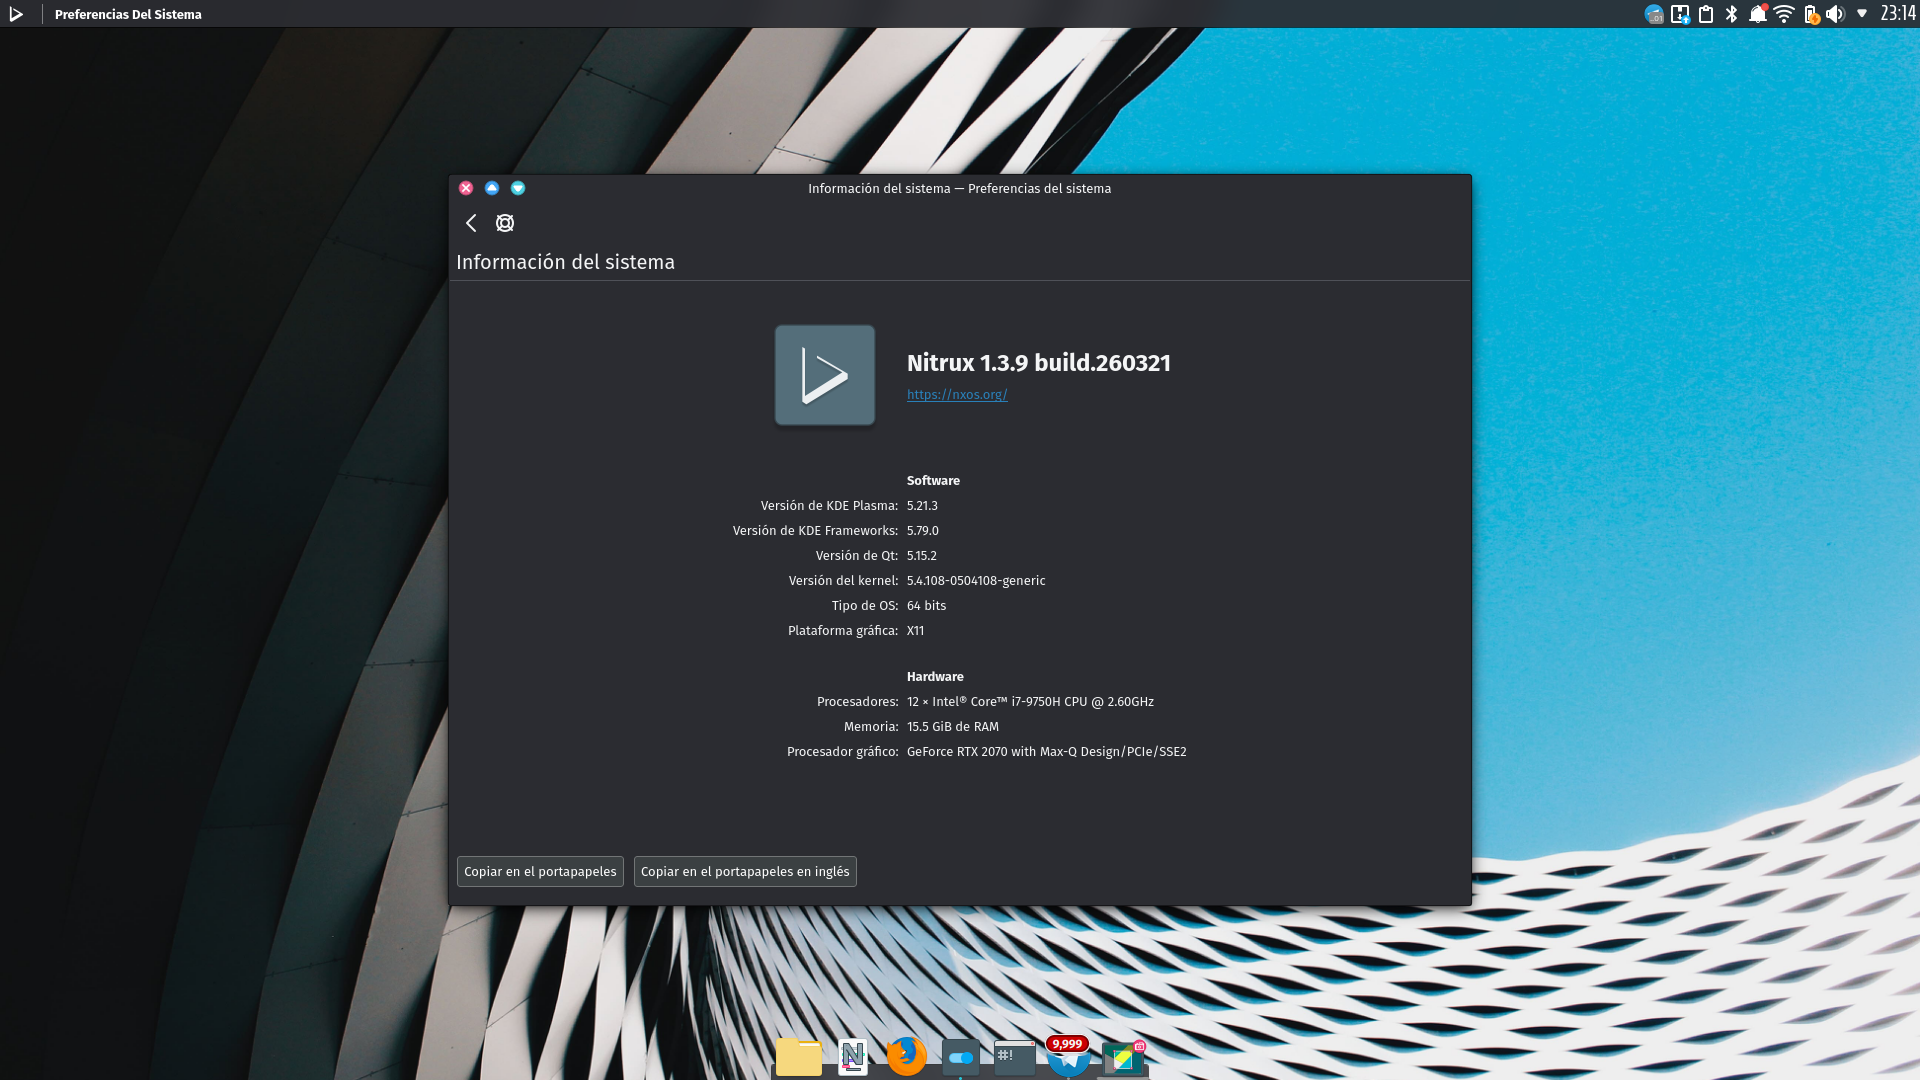Click the 64 bits OS type value
Viewport: 1920px width, 1080px height.
pos(926,606)
